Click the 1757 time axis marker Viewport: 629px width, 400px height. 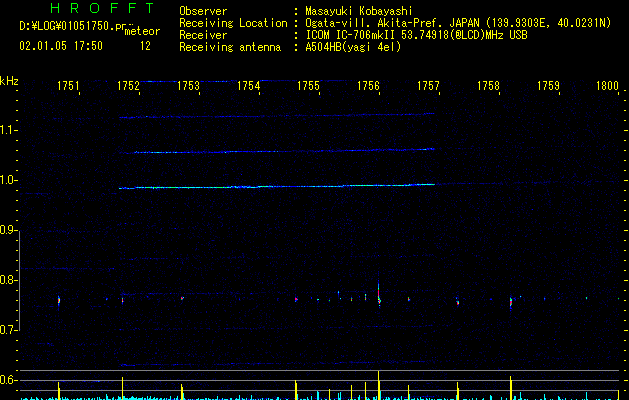(x=428, y=86)
